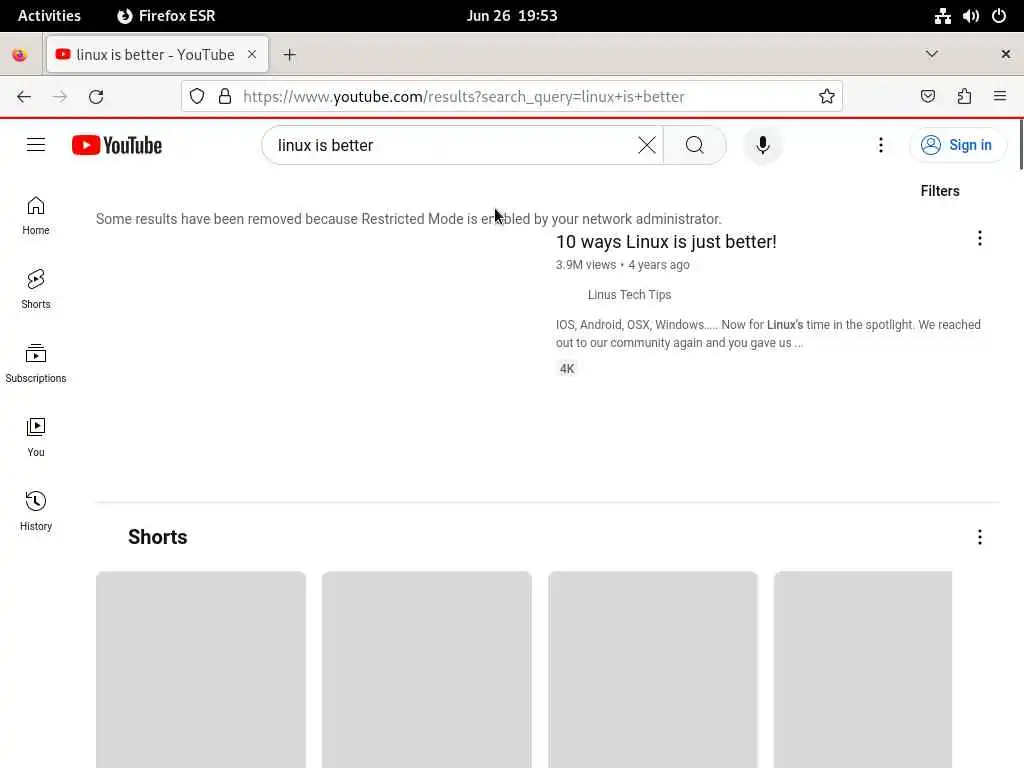Select the 'linux is better - YouTube' tab
Viewport: 1024px width, 768px height.
155,55
